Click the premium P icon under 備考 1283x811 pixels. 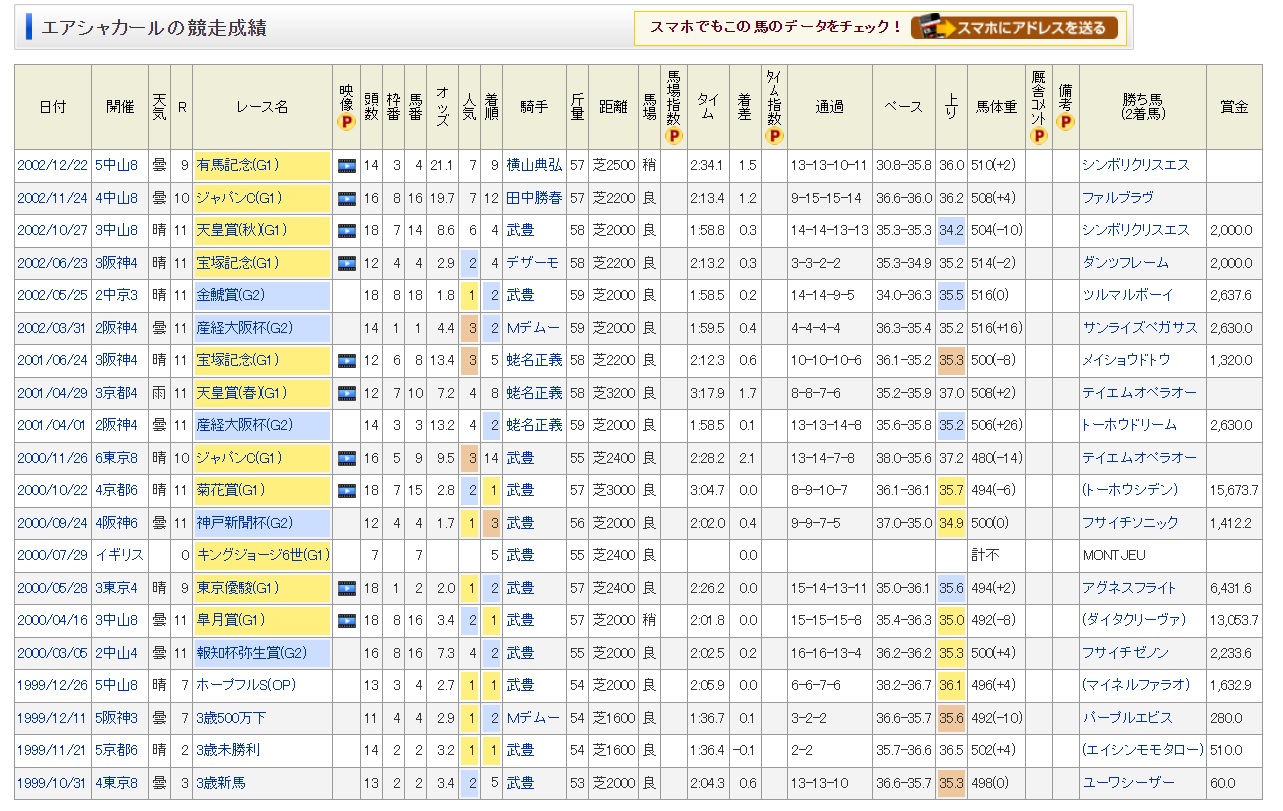pyautogui.click(x=1066, y=122)
